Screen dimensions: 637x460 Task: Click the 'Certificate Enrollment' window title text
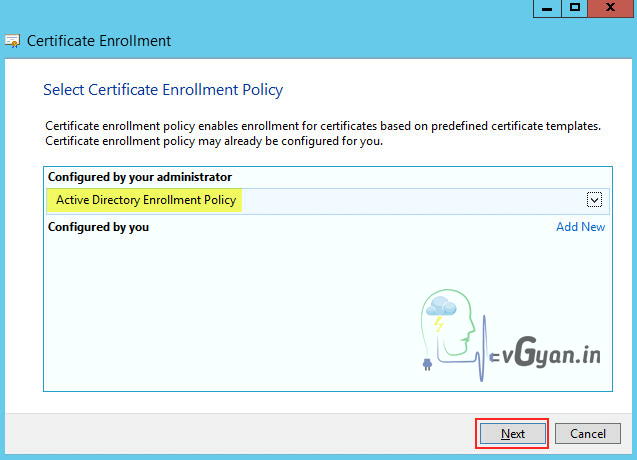click(99, 41)
